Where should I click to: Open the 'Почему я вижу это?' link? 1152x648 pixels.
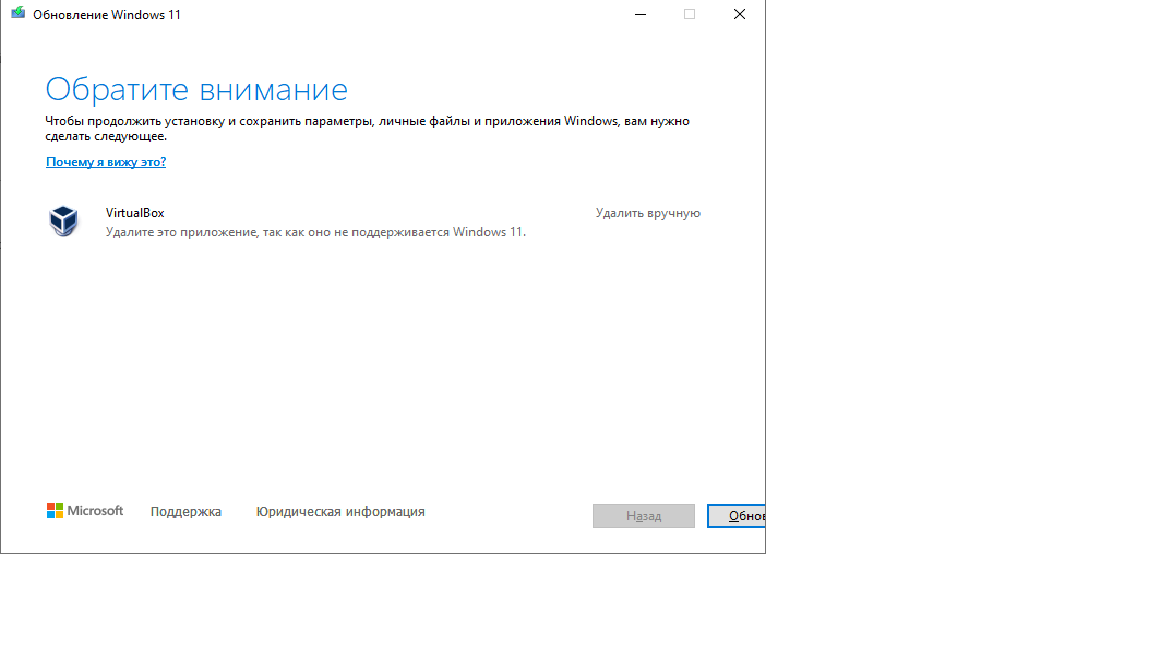pos(106,162)
